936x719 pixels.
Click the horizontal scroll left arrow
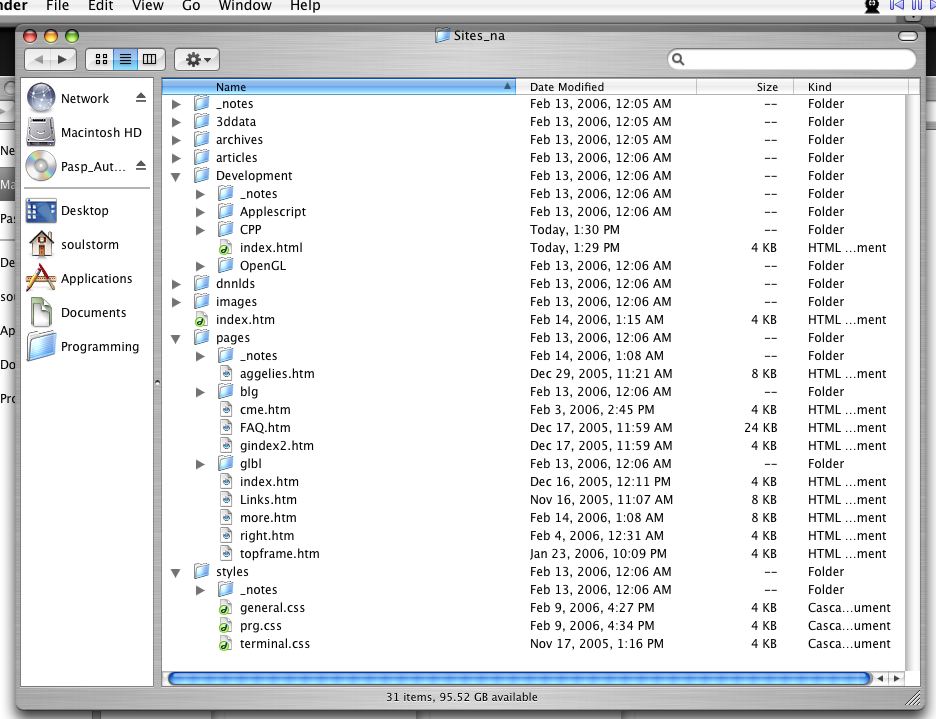pos(880,678)
